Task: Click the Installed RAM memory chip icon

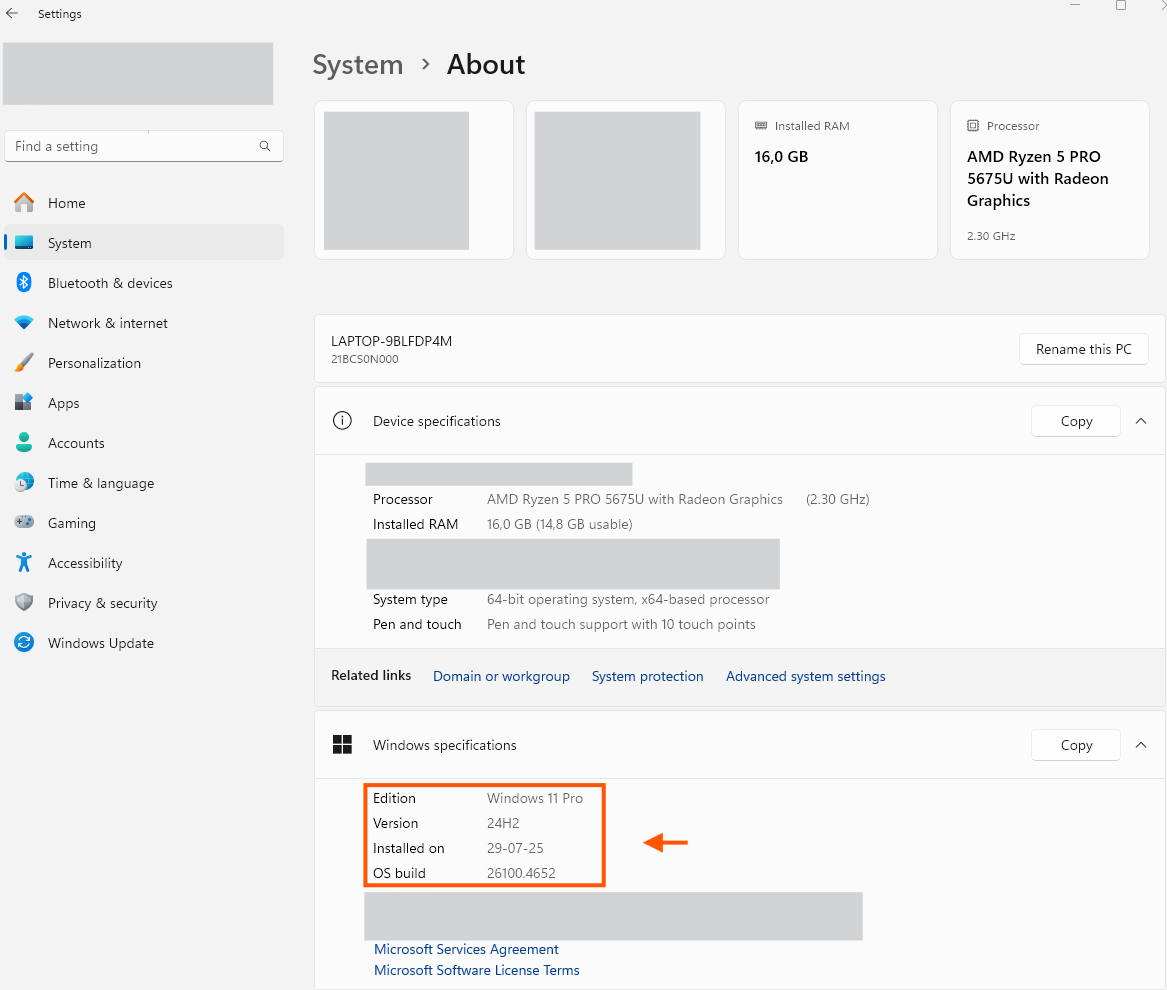Action: [x=761, y=126]
